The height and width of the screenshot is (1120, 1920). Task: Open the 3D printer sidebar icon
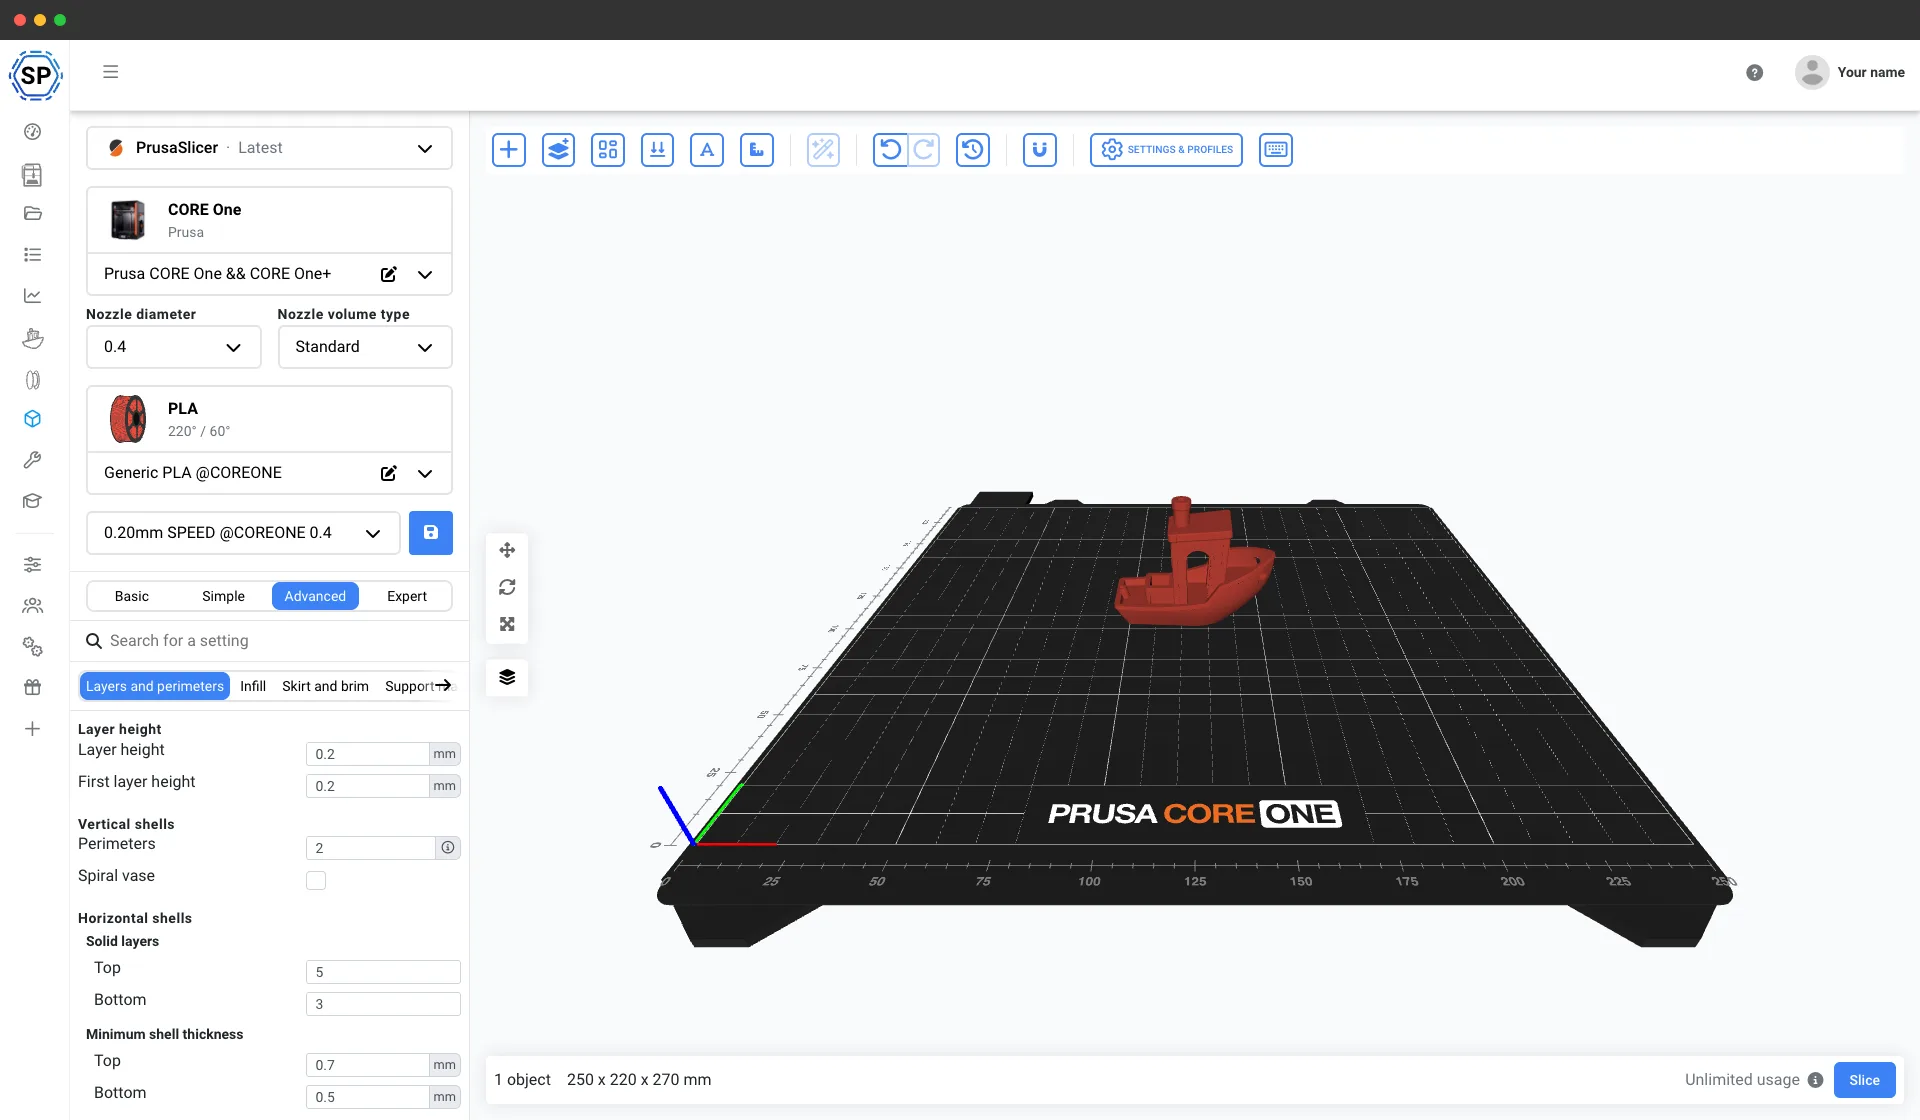[32, 175]
